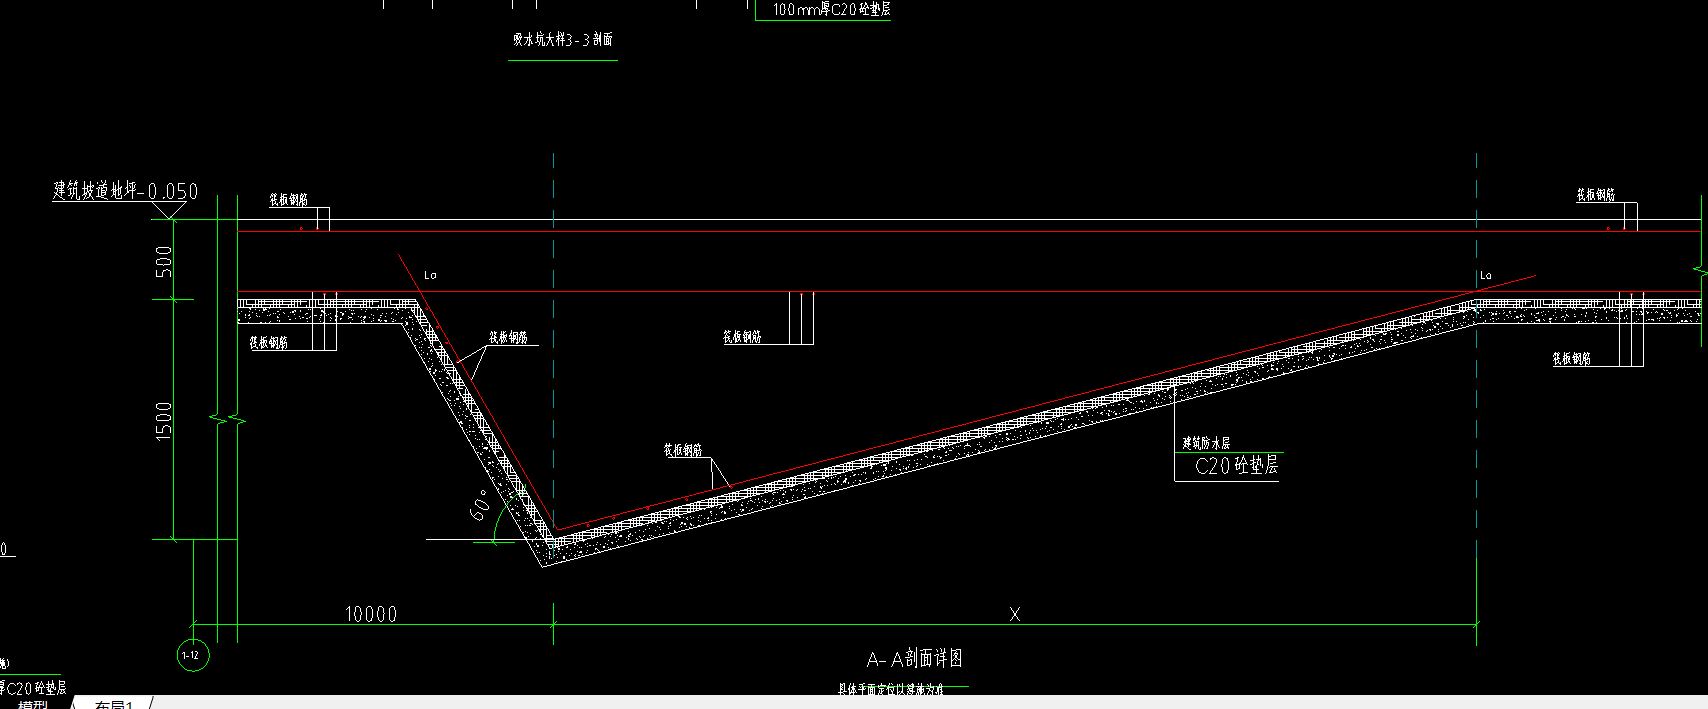Pick the 100mm厚C20砼垫层 label at top

[x=831, y=9]
